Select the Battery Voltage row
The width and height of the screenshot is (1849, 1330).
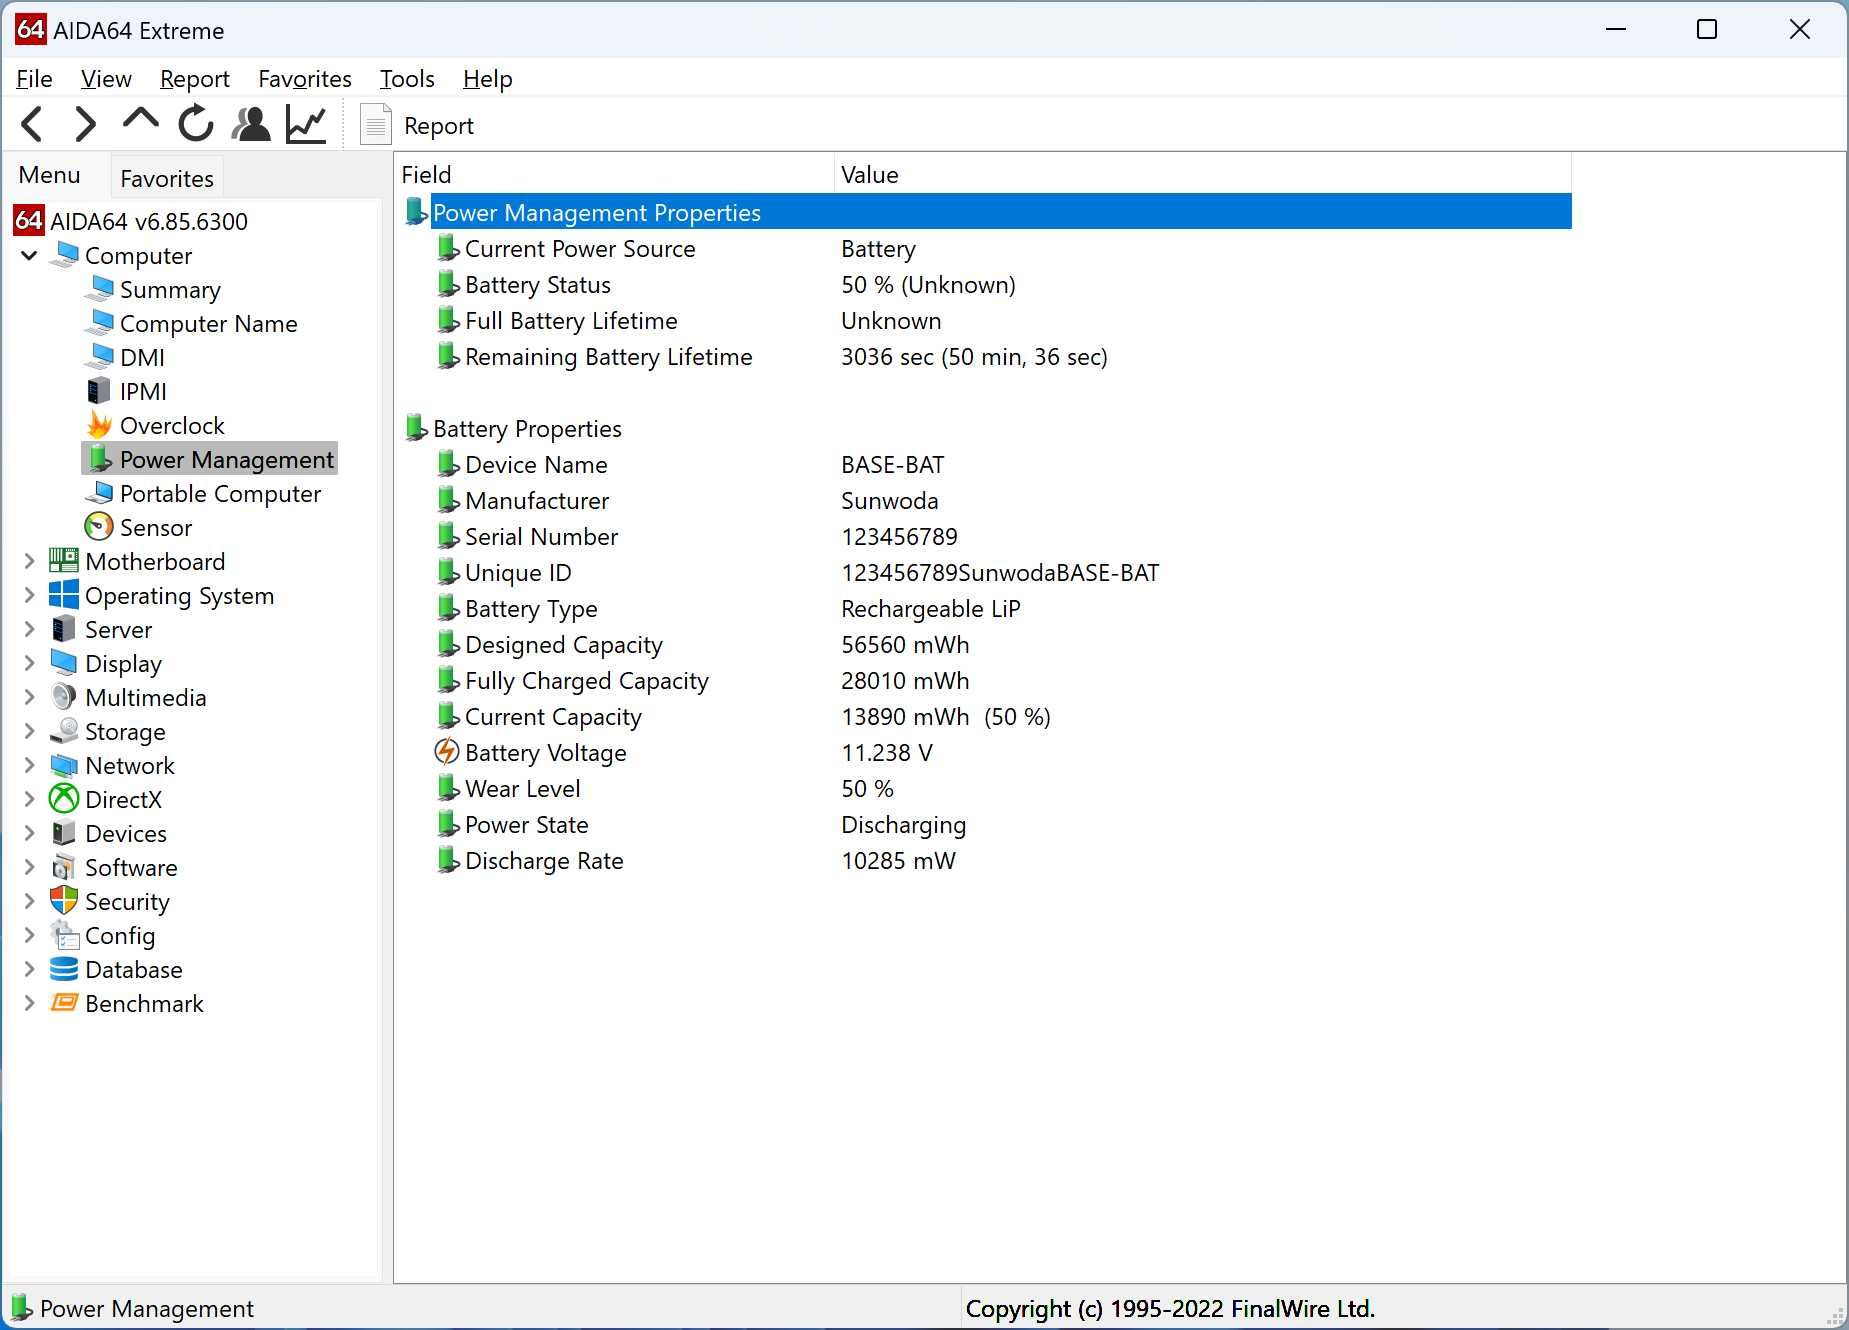click(986, 753)
